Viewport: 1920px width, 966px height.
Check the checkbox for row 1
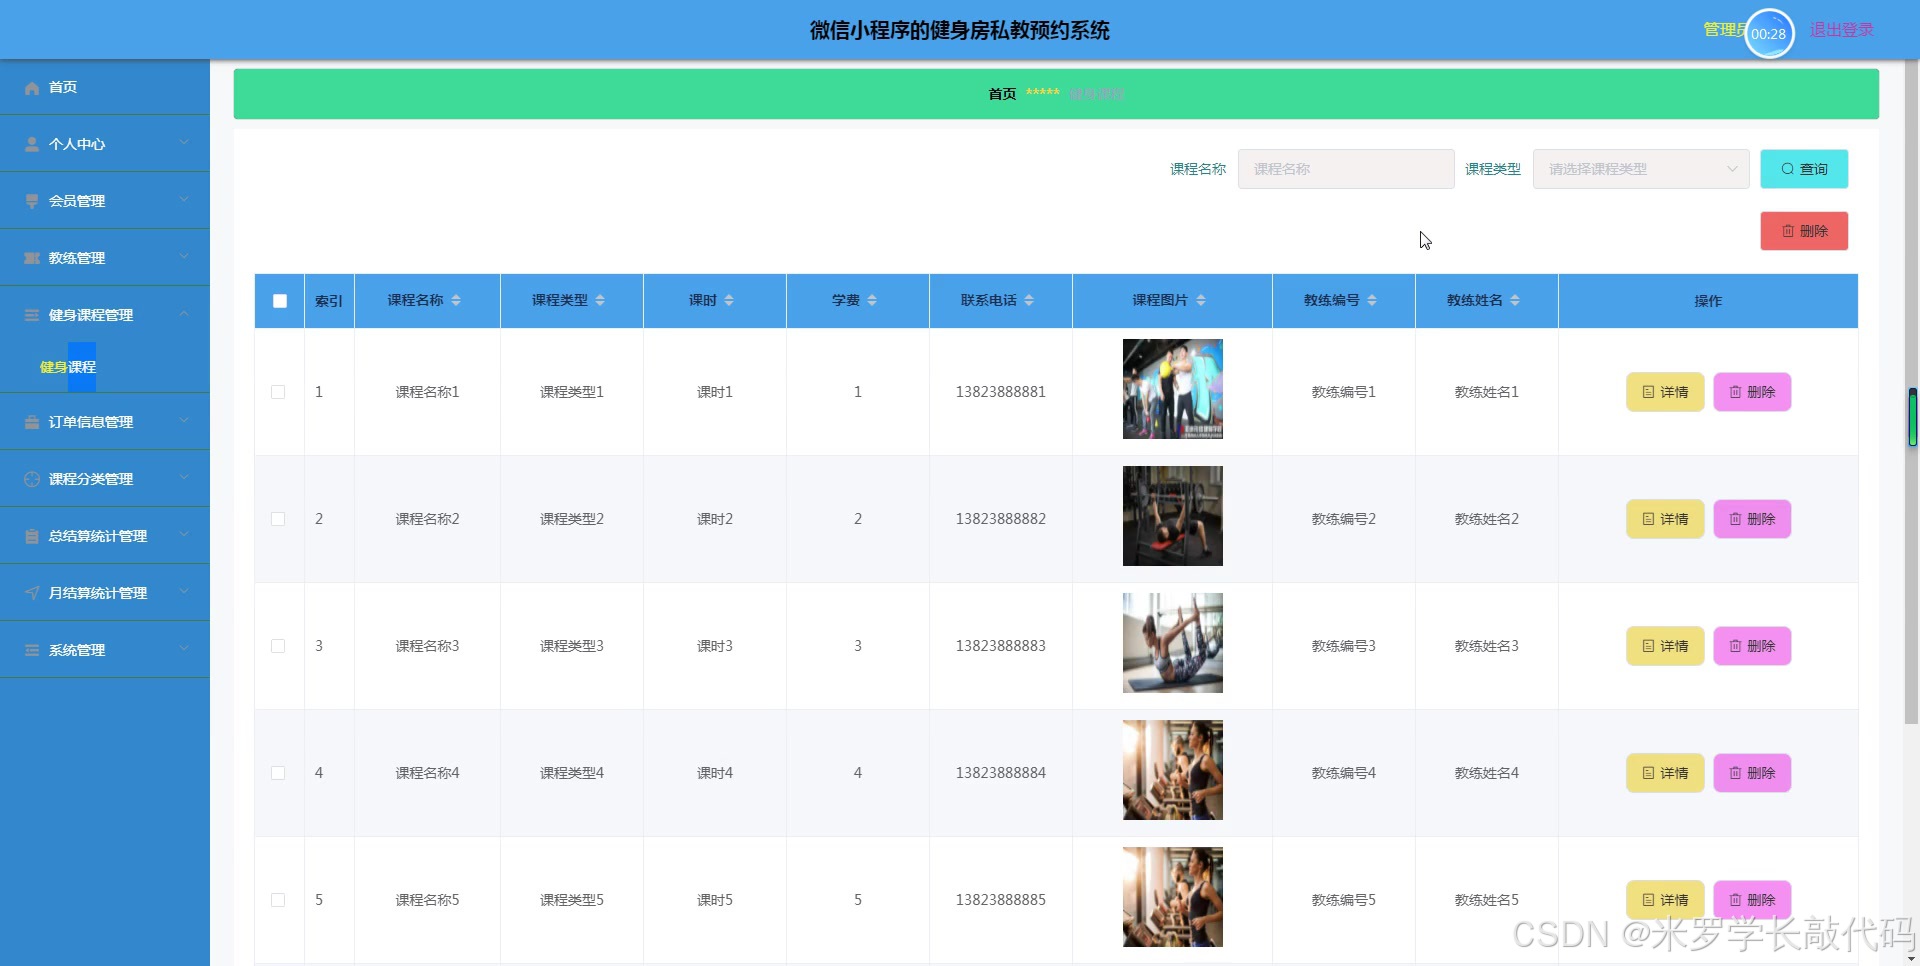tap(278, 392)
